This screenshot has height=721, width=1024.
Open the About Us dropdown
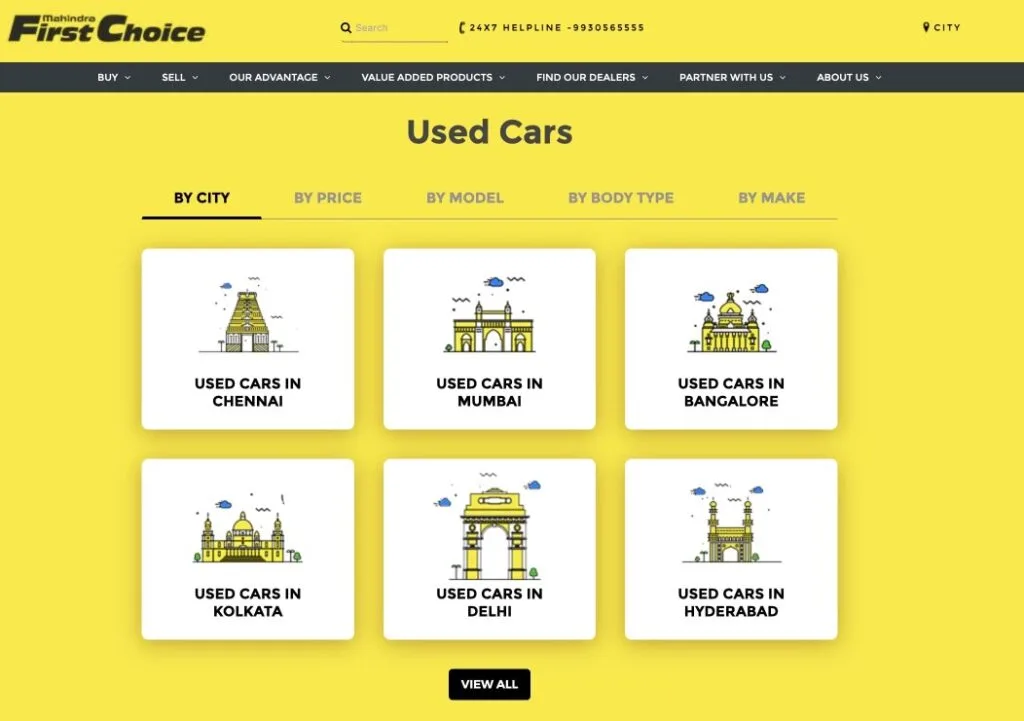(x=849, y=77)
